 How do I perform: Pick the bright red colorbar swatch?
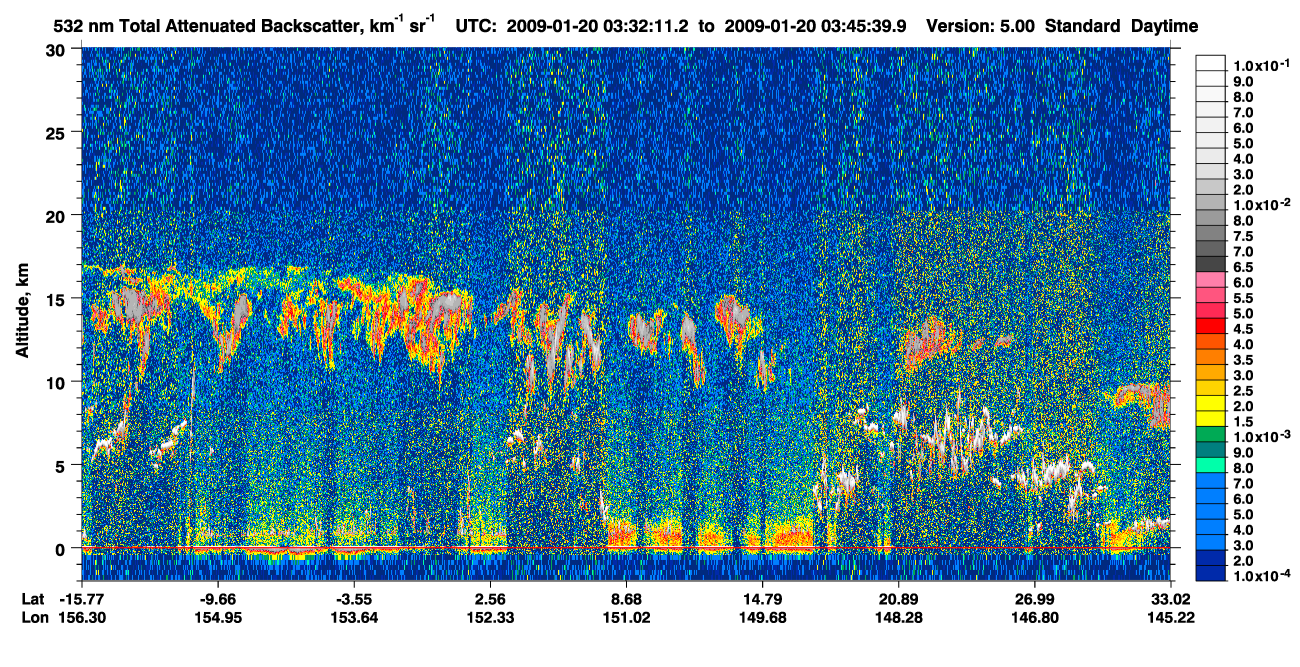[1211, 325]
